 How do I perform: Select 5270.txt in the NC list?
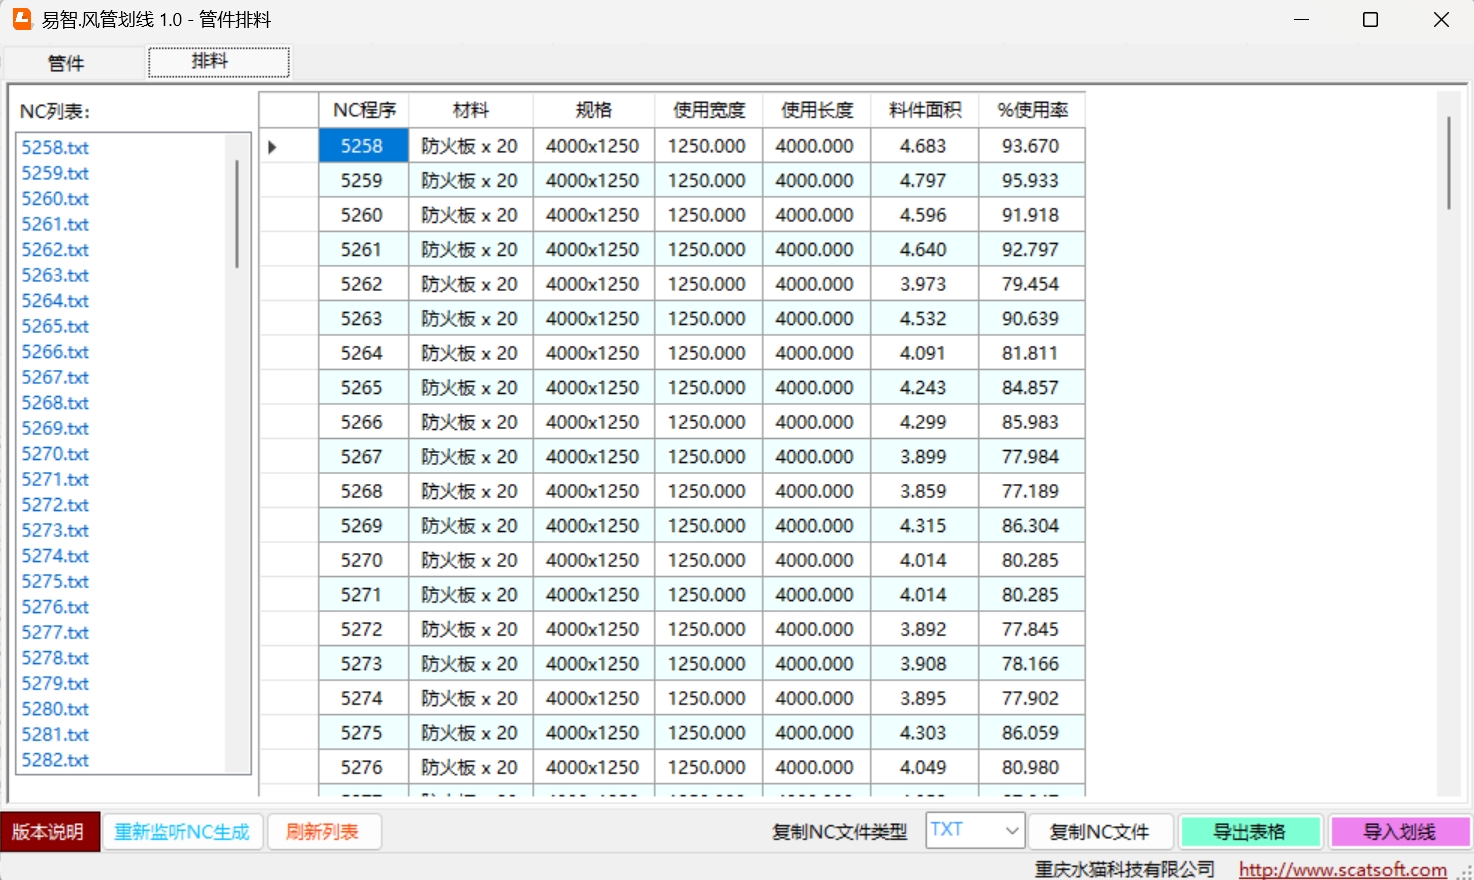[56, 454]
